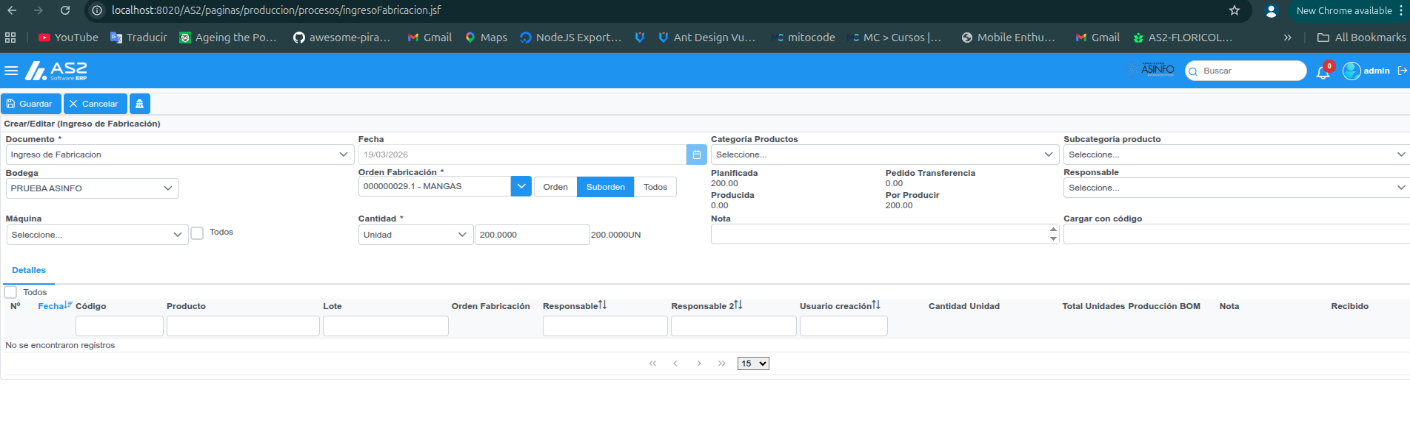Open the Fecha calendar picker icon
Screen dimensions: 1410x440
click(696, 155)
